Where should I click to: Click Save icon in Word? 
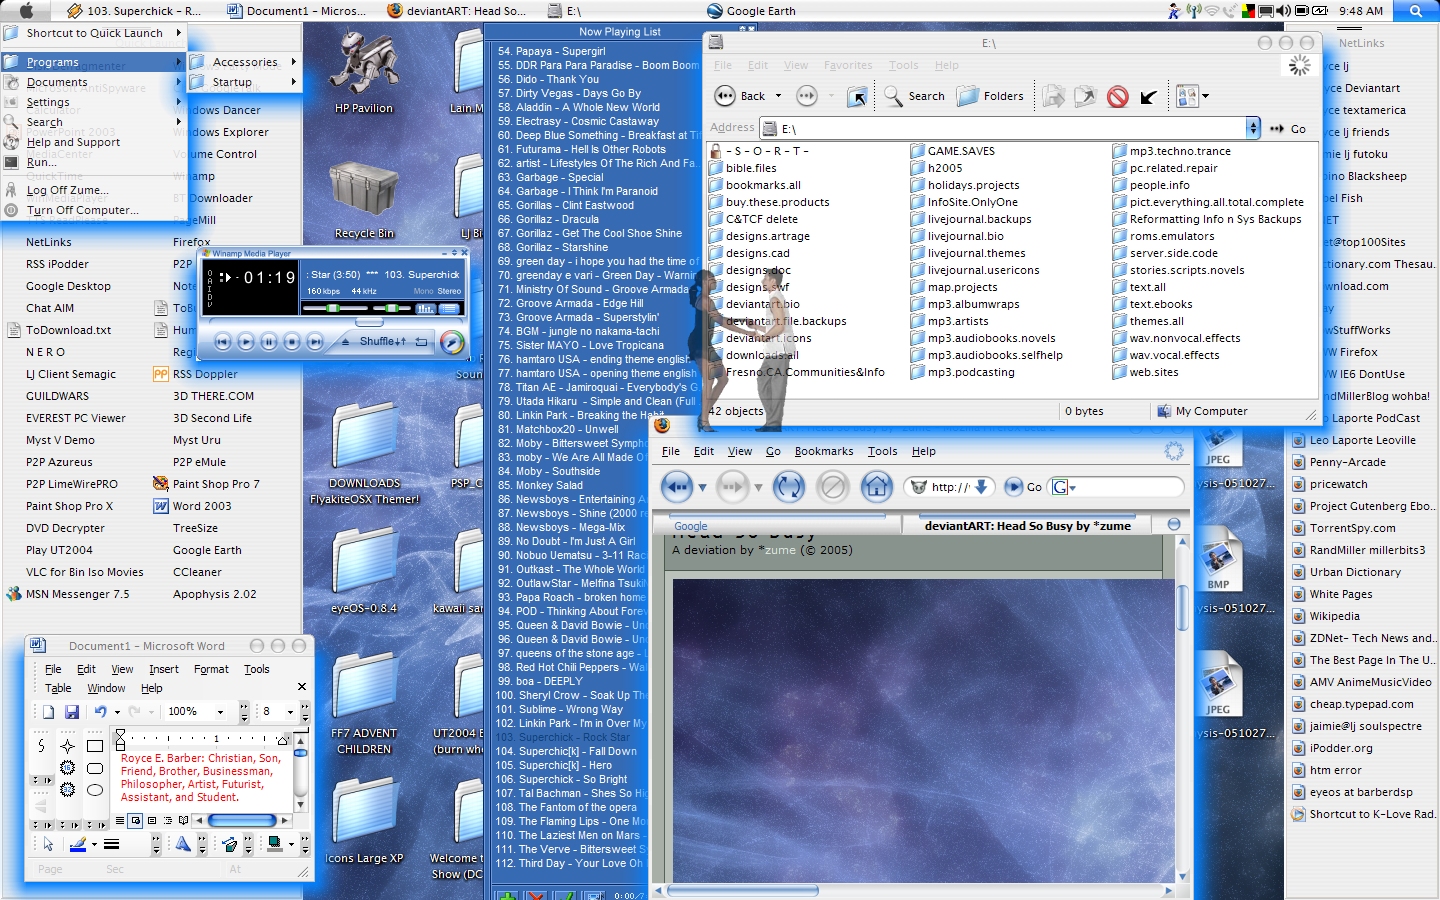(72, 711)
